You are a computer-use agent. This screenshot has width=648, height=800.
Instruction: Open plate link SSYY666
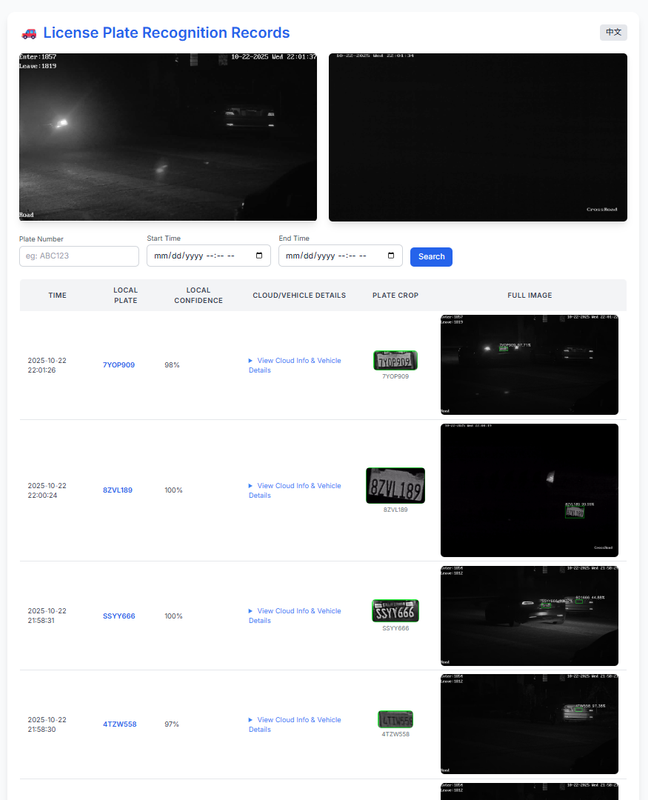119,616
